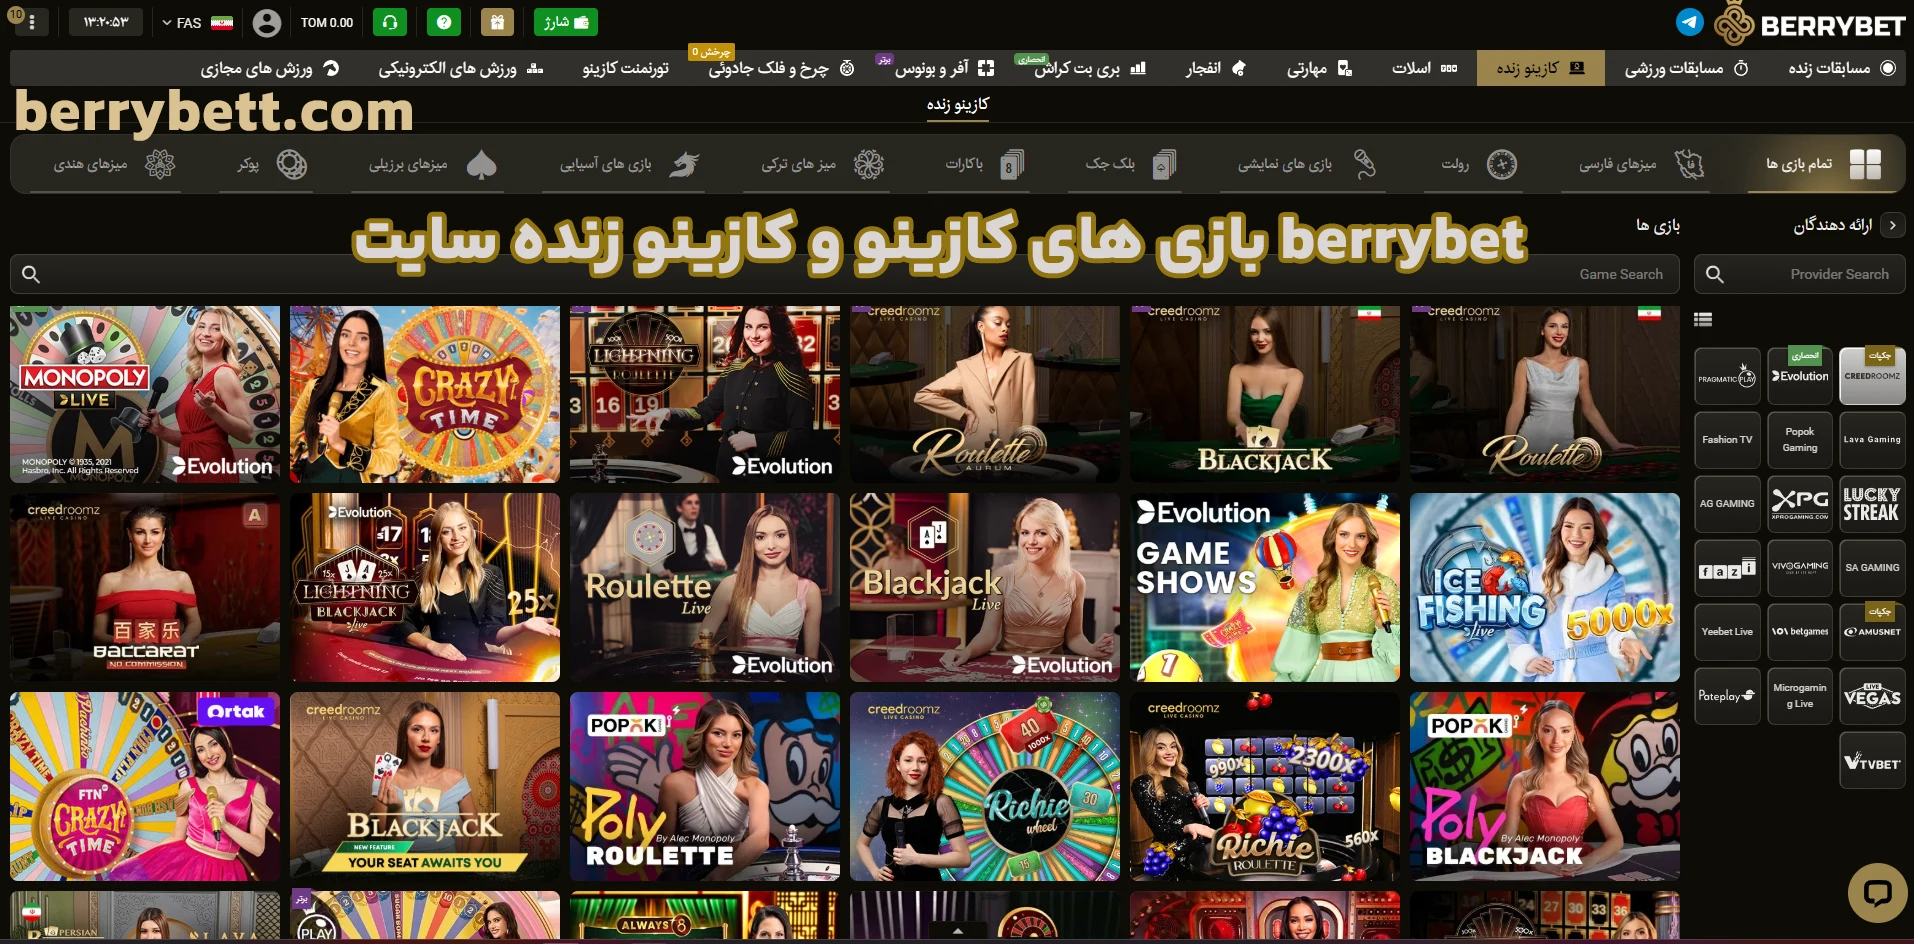The height and width of the screenshot is (944, 1914).
Task: Open the Telegram icon near the logo
Action: click(1689, 22)
